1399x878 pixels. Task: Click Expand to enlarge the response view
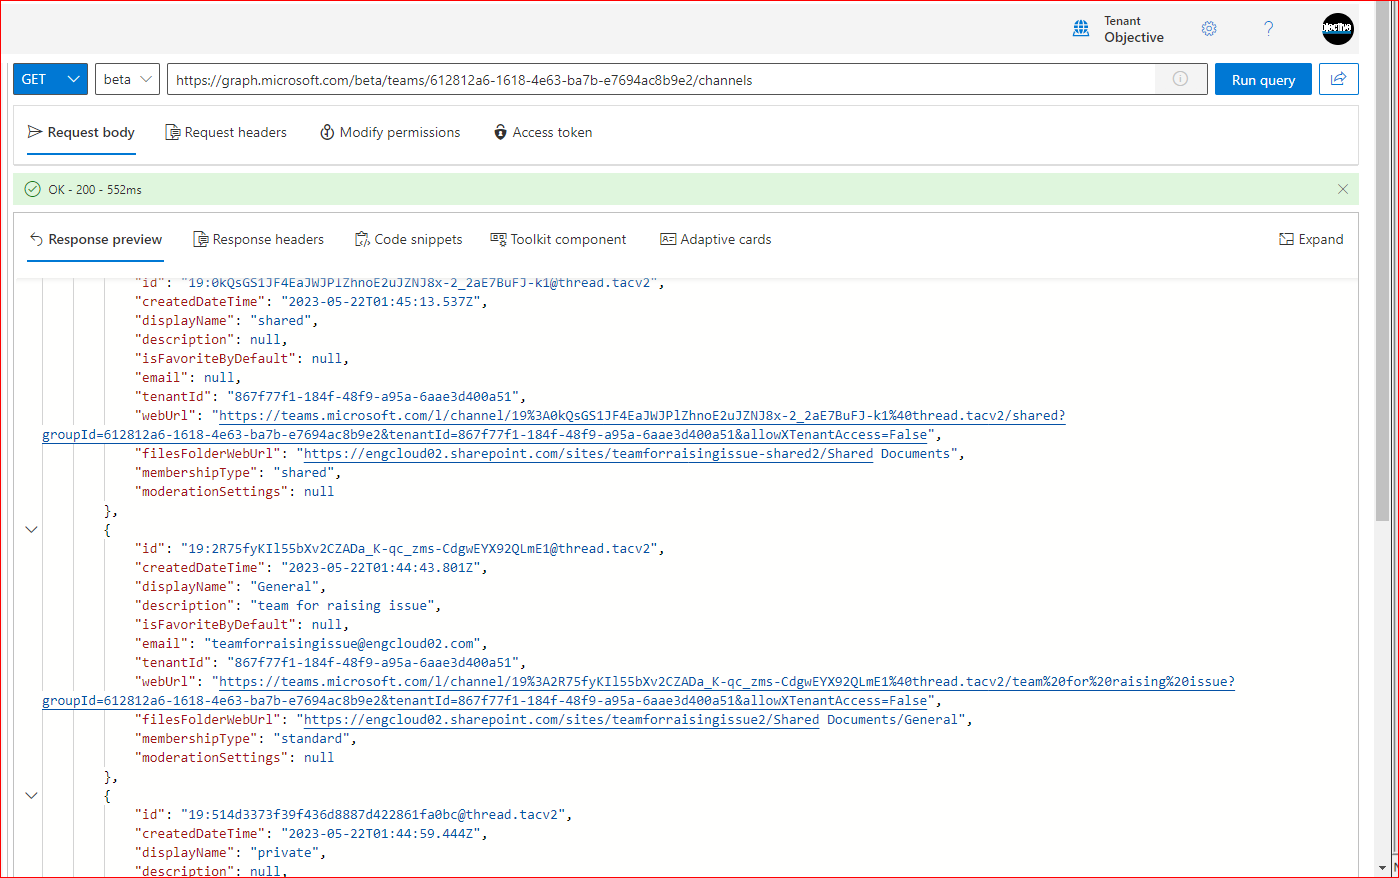pos(1310,239)
